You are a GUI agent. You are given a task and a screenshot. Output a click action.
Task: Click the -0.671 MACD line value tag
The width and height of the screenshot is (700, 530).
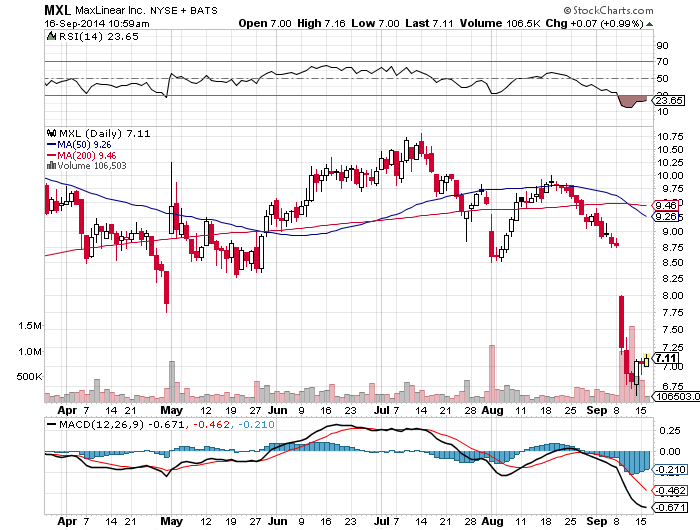tap(670, 508)
